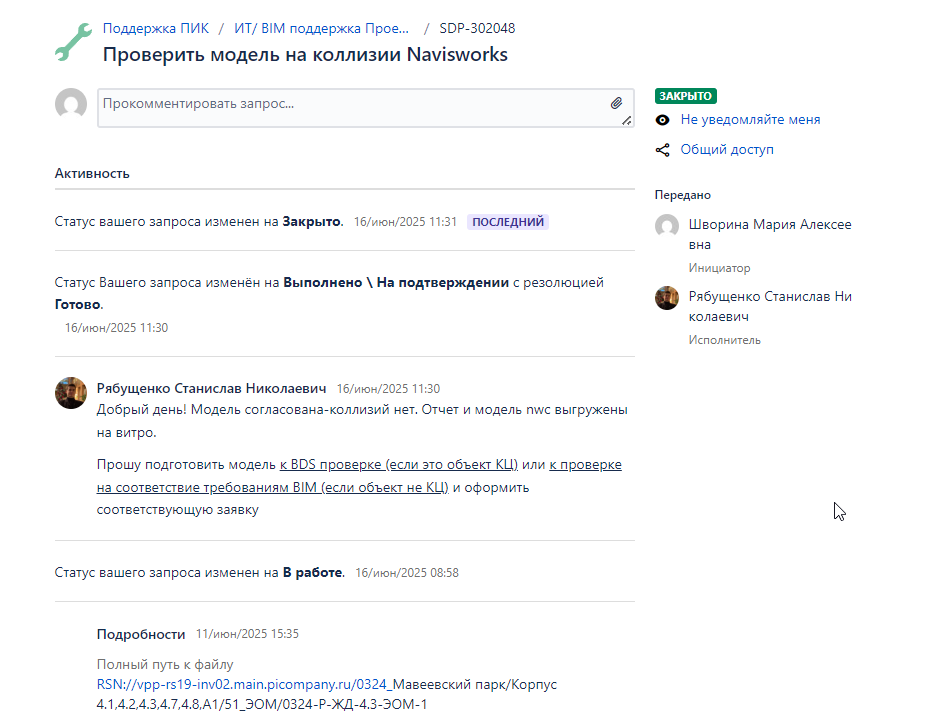Click Рябущенко's avatar in the Передано panel
938x724 pixels.
[x=666, y=298]
